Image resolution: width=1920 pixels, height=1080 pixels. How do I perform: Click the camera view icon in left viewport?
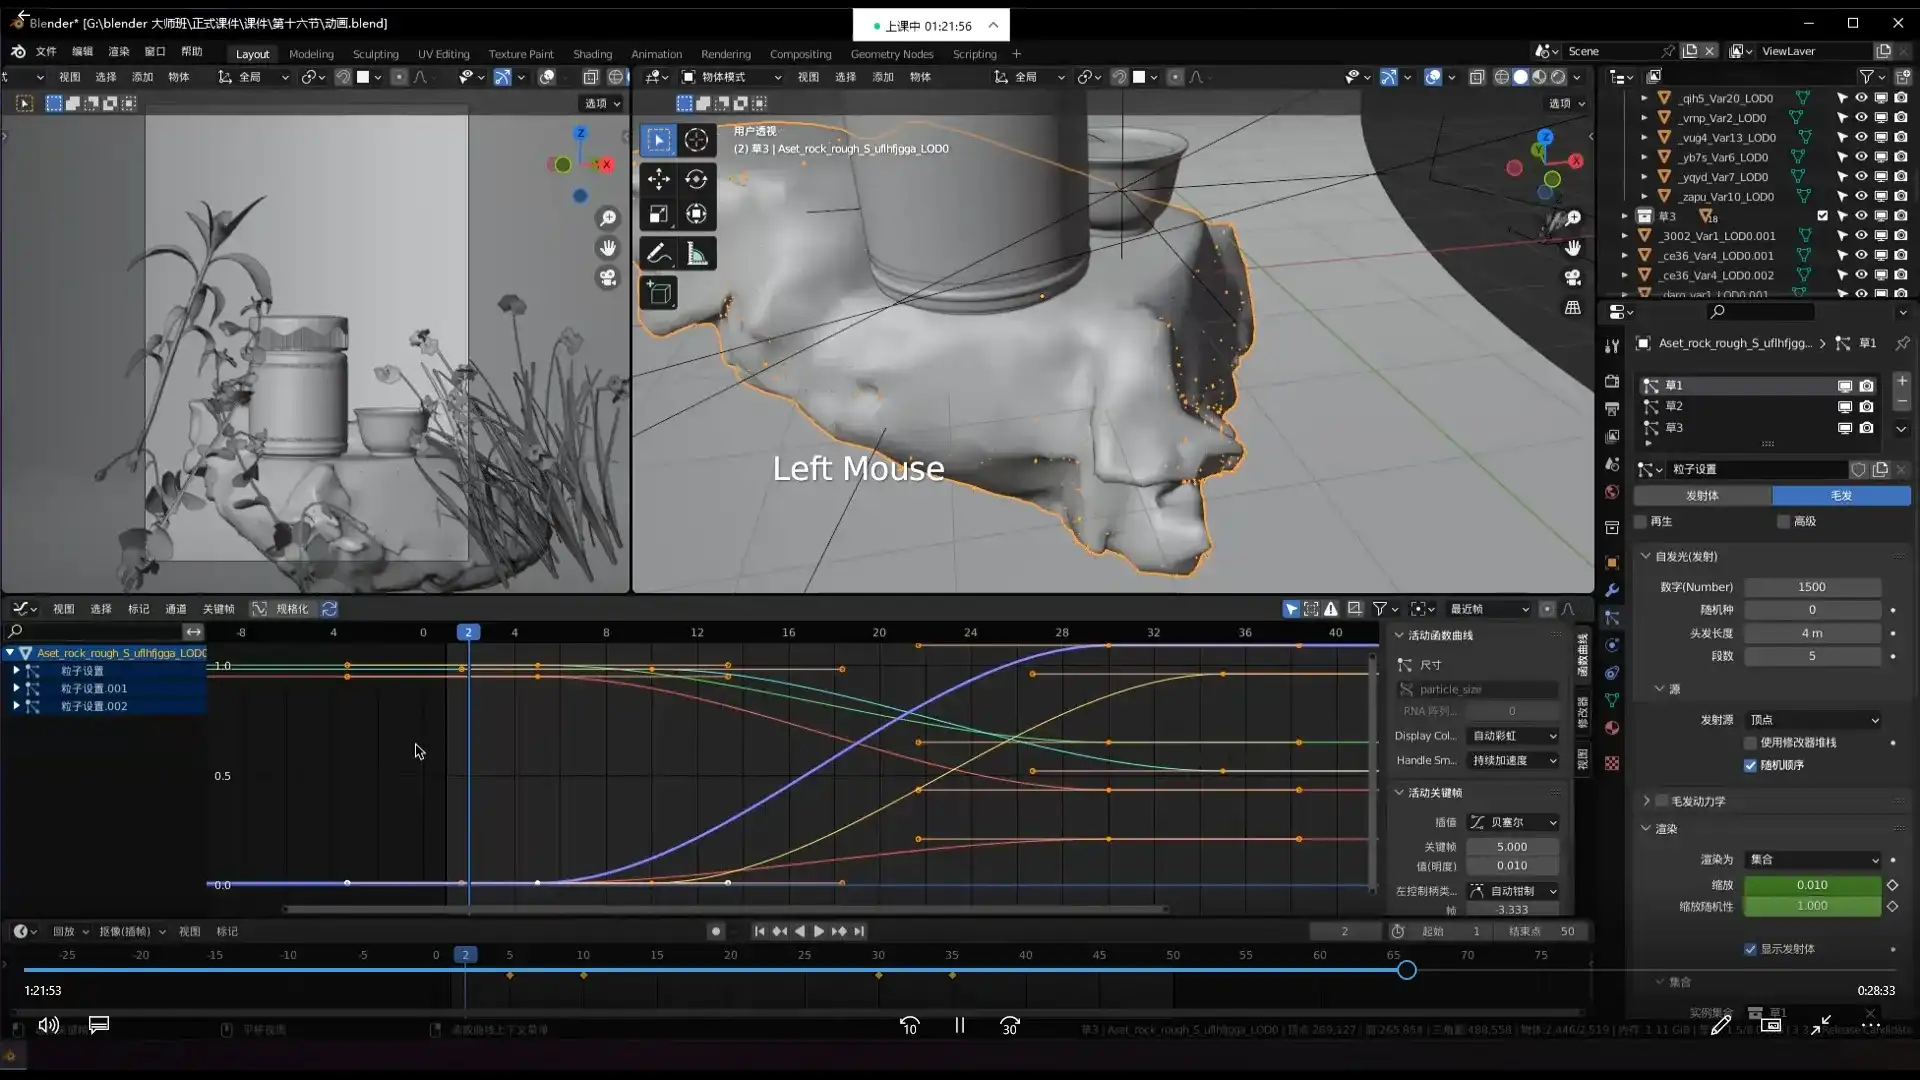608,278
